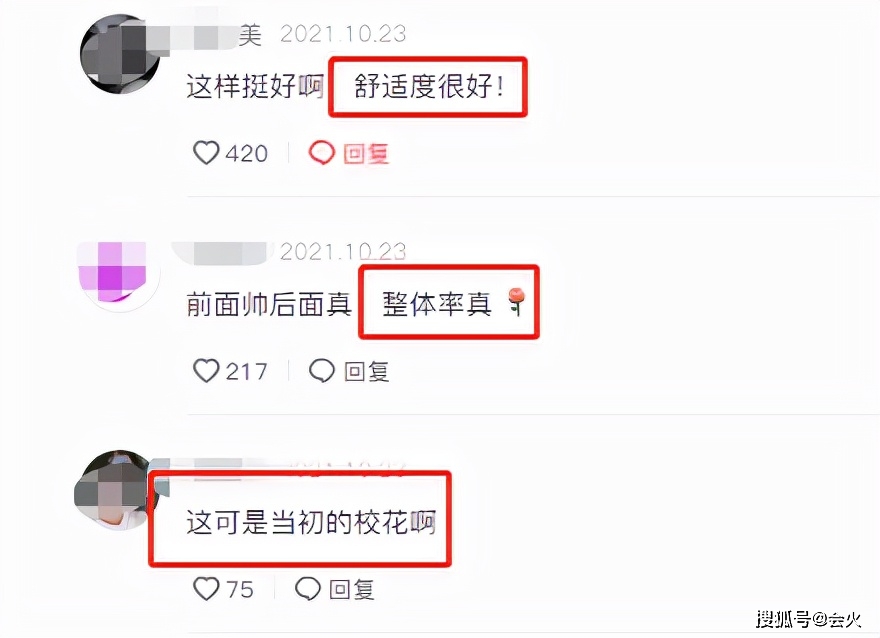The image size is (880, 638).
Task: Select the 这可是当初的校花啊 comment text
Action: 311,522
